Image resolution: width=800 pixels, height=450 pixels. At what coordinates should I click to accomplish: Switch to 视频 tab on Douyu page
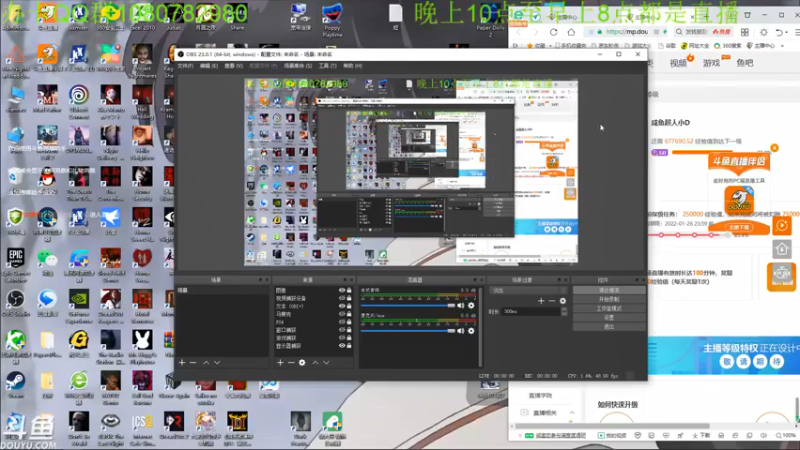678,63
